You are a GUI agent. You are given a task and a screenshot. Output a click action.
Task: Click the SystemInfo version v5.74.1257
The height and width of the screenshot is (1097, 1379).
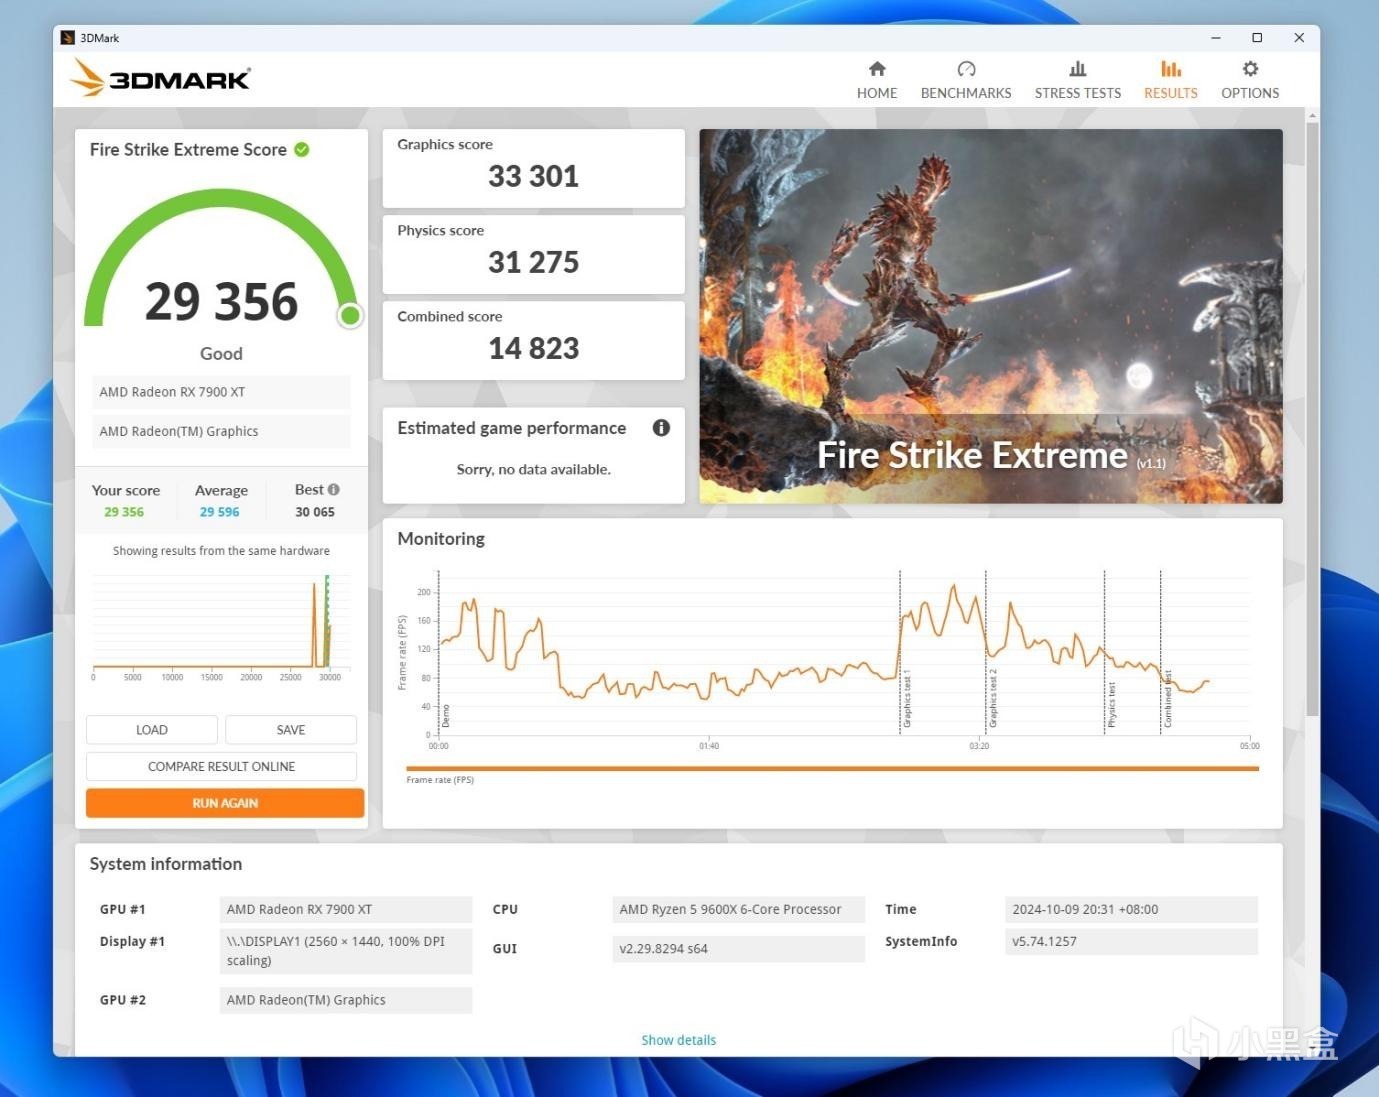(1131, 941)
